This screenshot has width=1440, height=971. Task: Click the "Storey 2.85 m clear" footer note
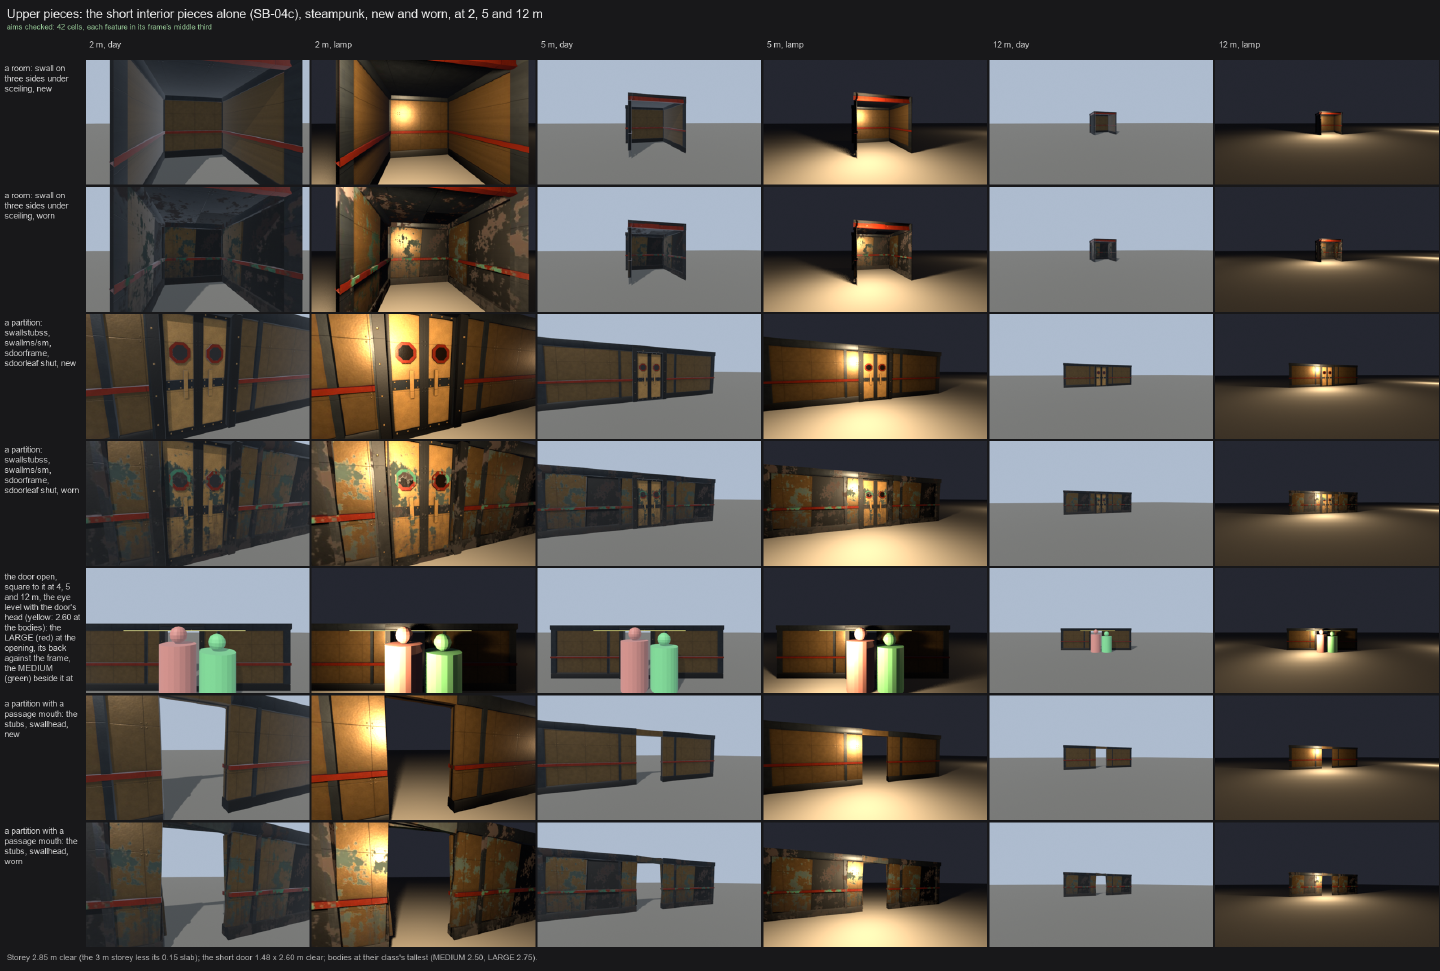pyautogui.click(x=272, y=957)
